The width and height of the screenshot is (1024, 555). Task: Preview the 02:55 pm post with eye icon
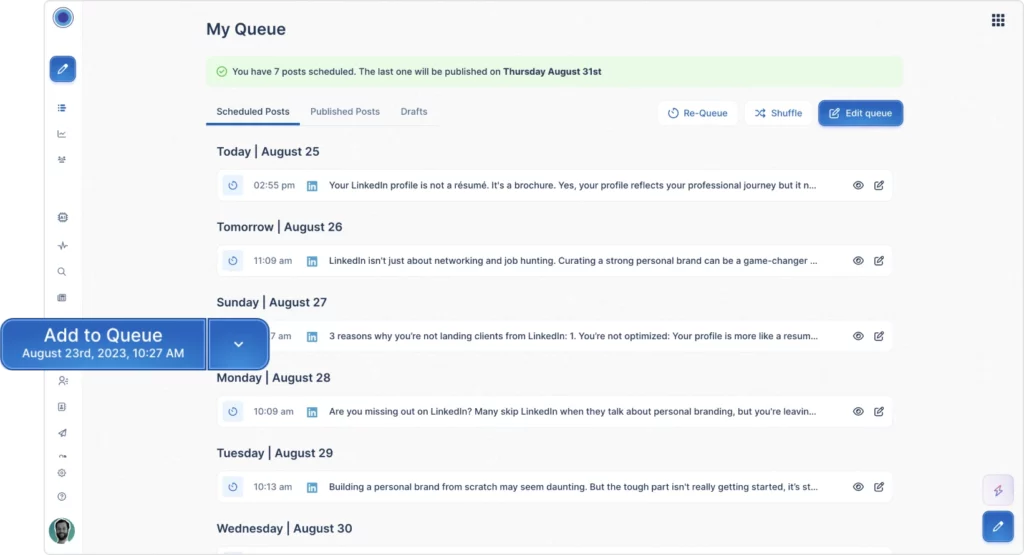coord(858,185)
